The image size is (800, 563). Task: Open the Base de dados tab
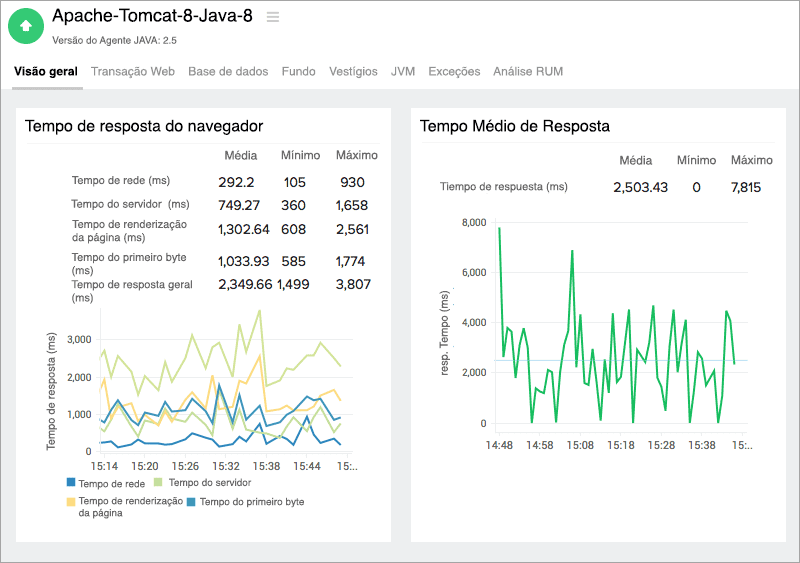click(x=228, y=72)
